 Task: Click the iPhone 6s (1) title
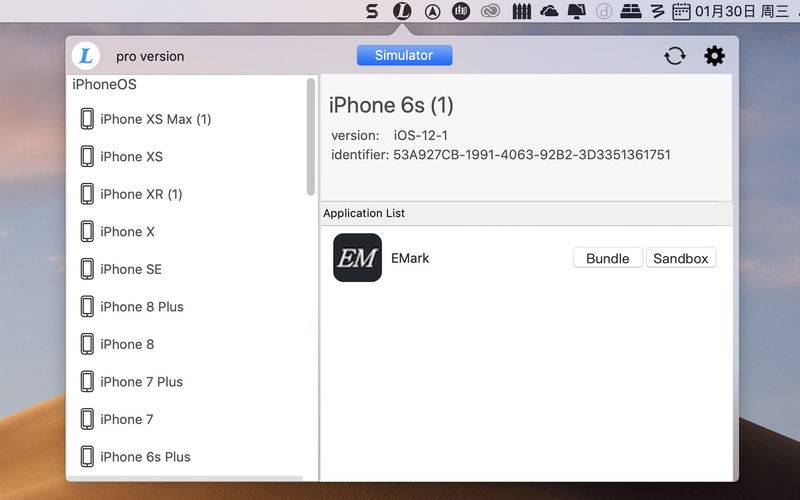(x=391, y=105)
